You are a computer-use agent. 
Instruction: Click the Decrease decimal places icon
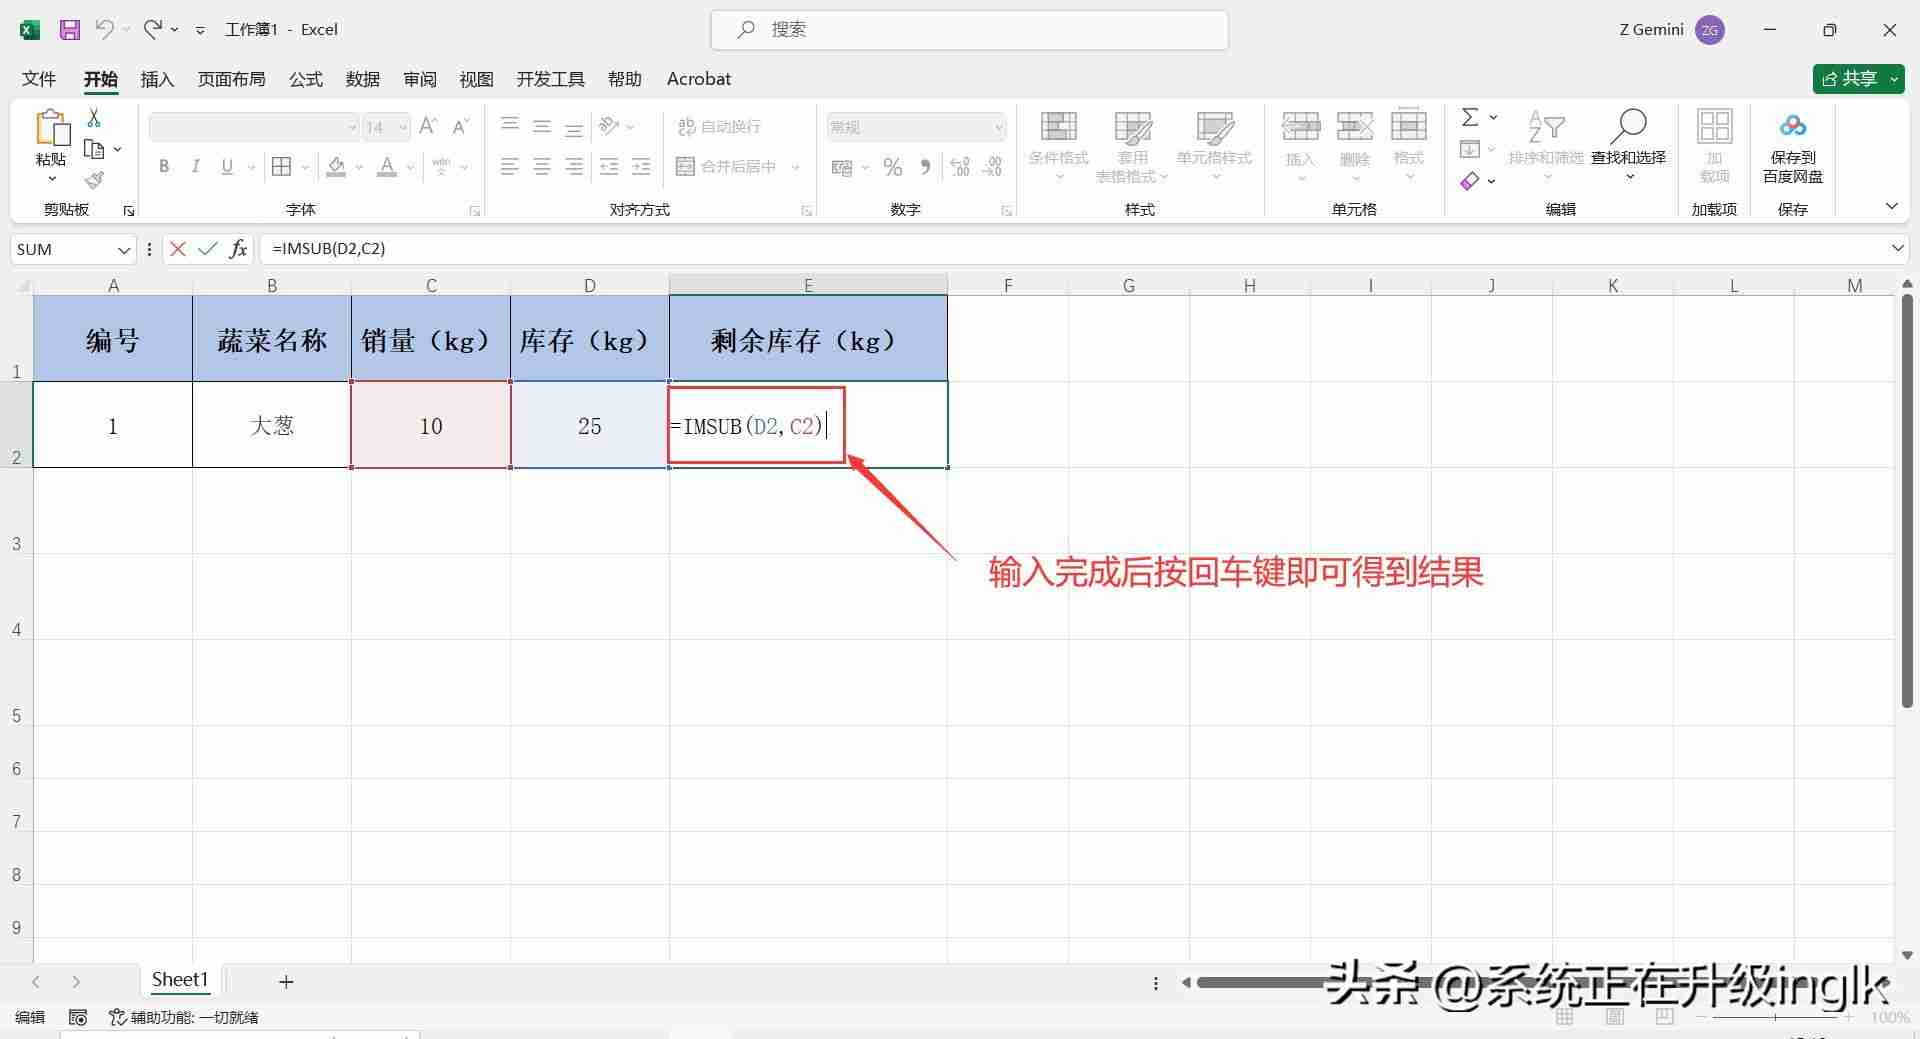point(992,167)
